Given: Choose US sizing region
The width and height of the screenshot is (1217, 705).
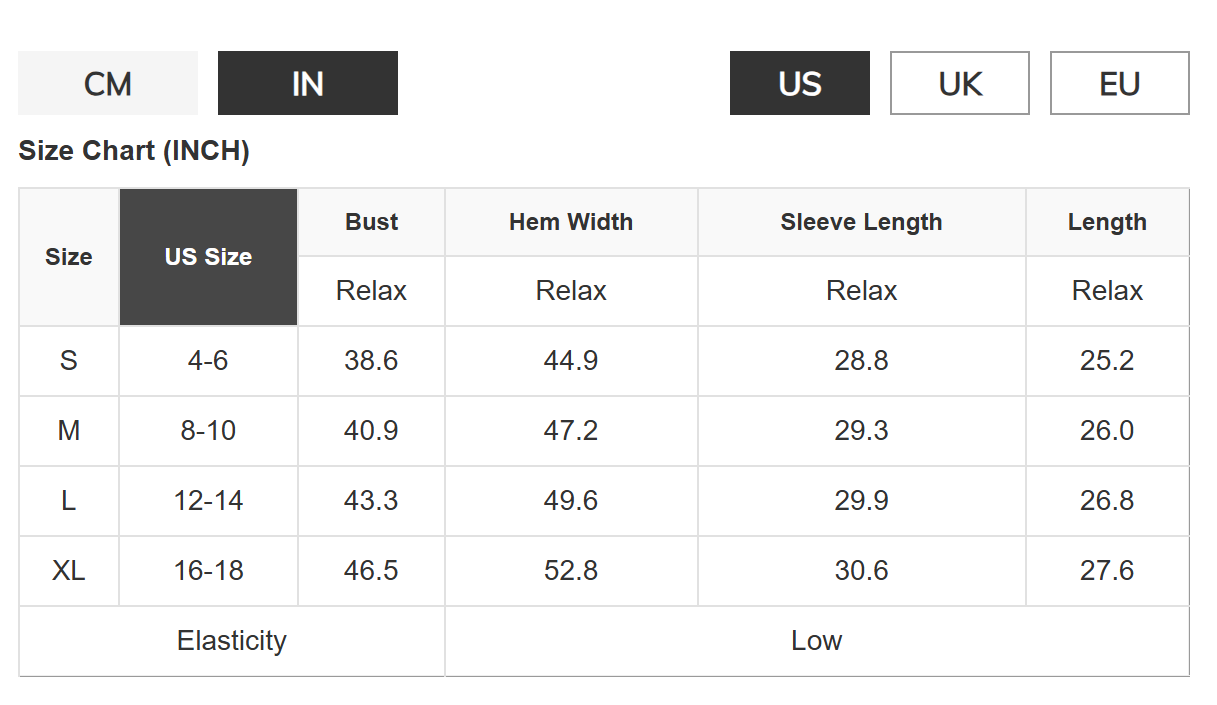Looking at the screenshot, I should [800, 83].
